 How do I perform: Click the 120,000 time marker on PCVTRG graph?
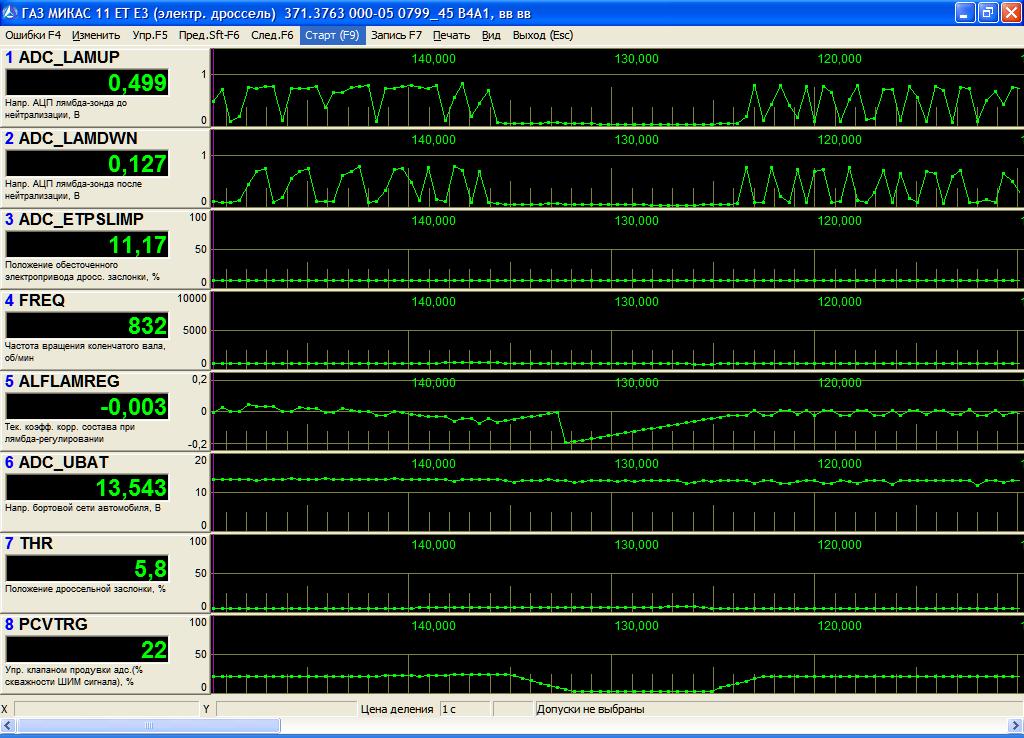[x=840, y=626]
